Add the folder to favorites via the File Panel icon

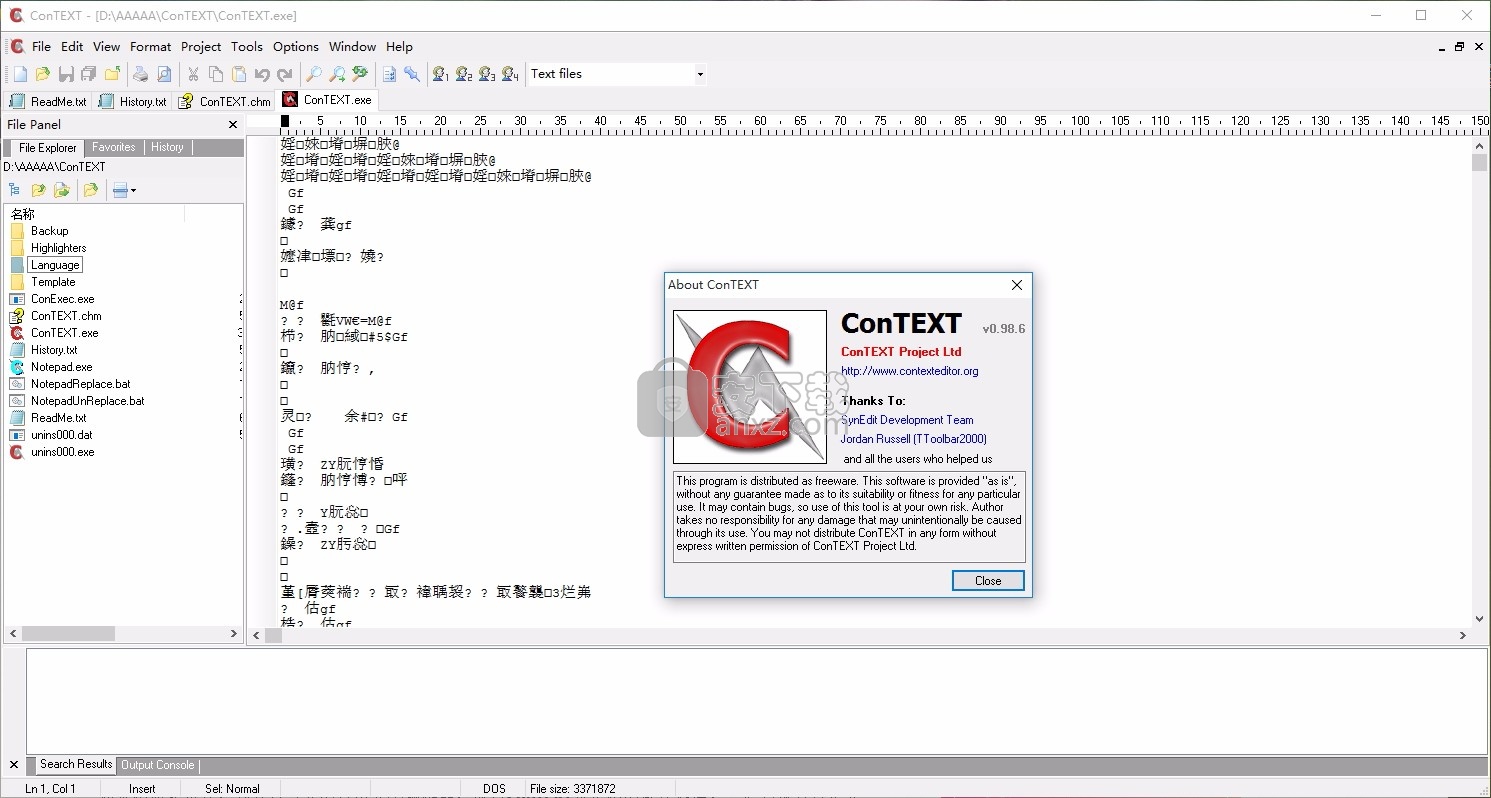tap(91, 190)
